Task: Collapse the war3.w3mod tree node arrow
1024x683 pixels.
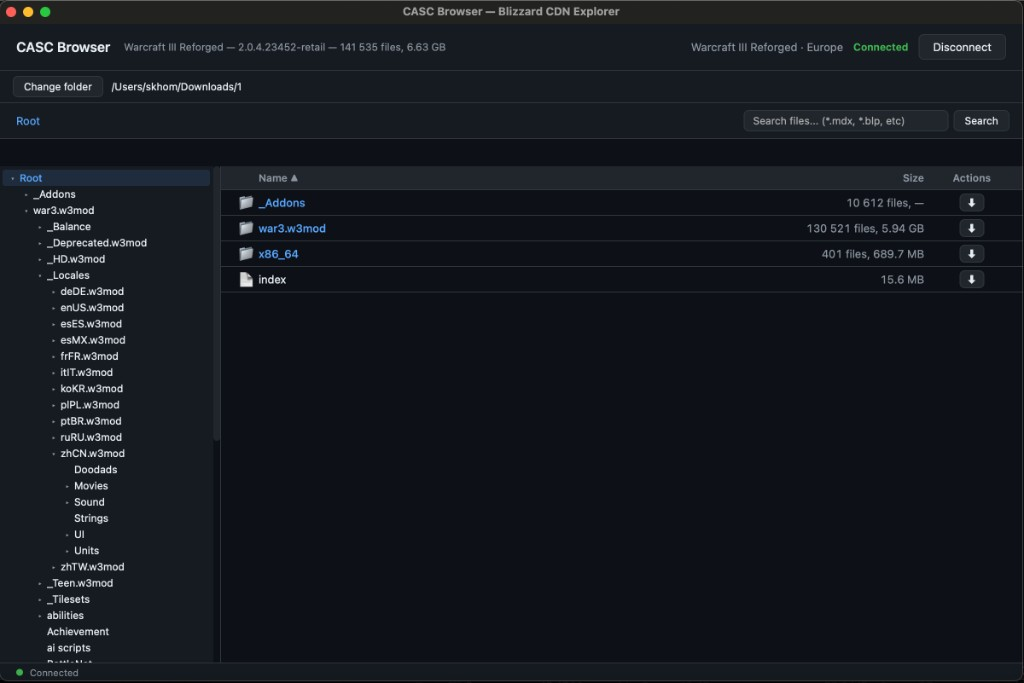Action: click(x=26, y=211)
